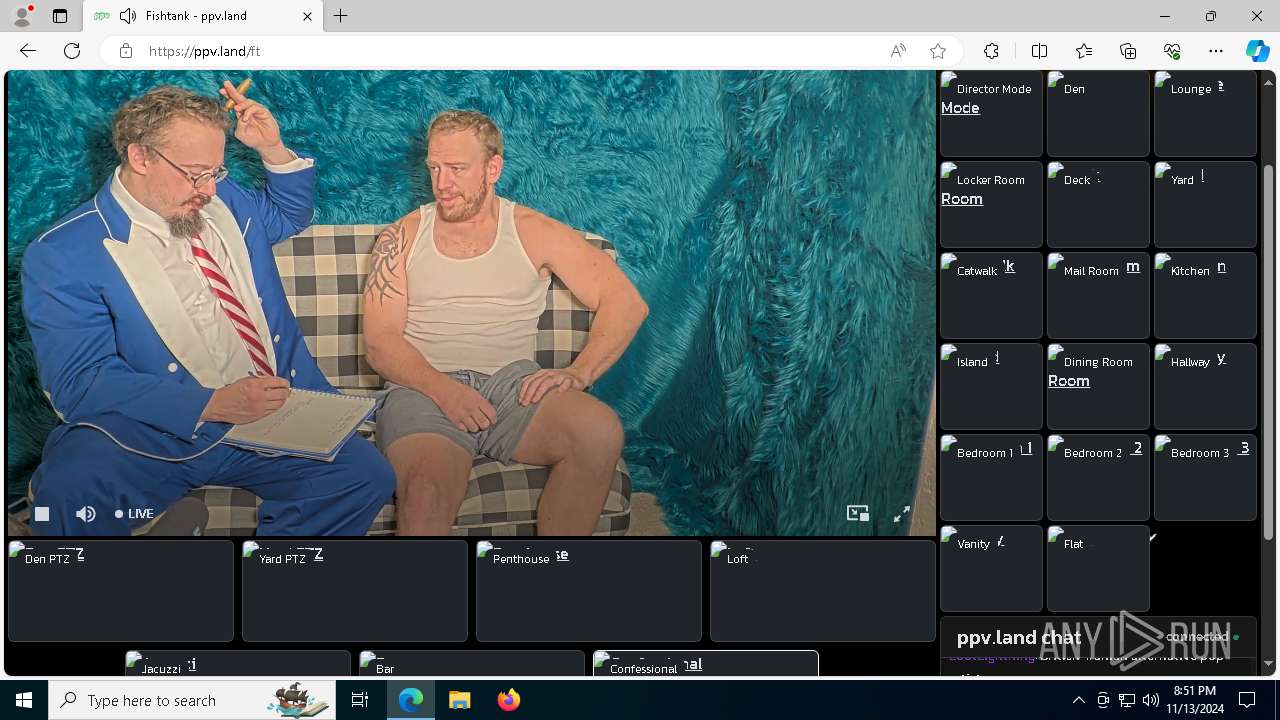Click the address bar URL
Image resolution: width=1280 pixels, height=720 pixels.
point(204,51)
